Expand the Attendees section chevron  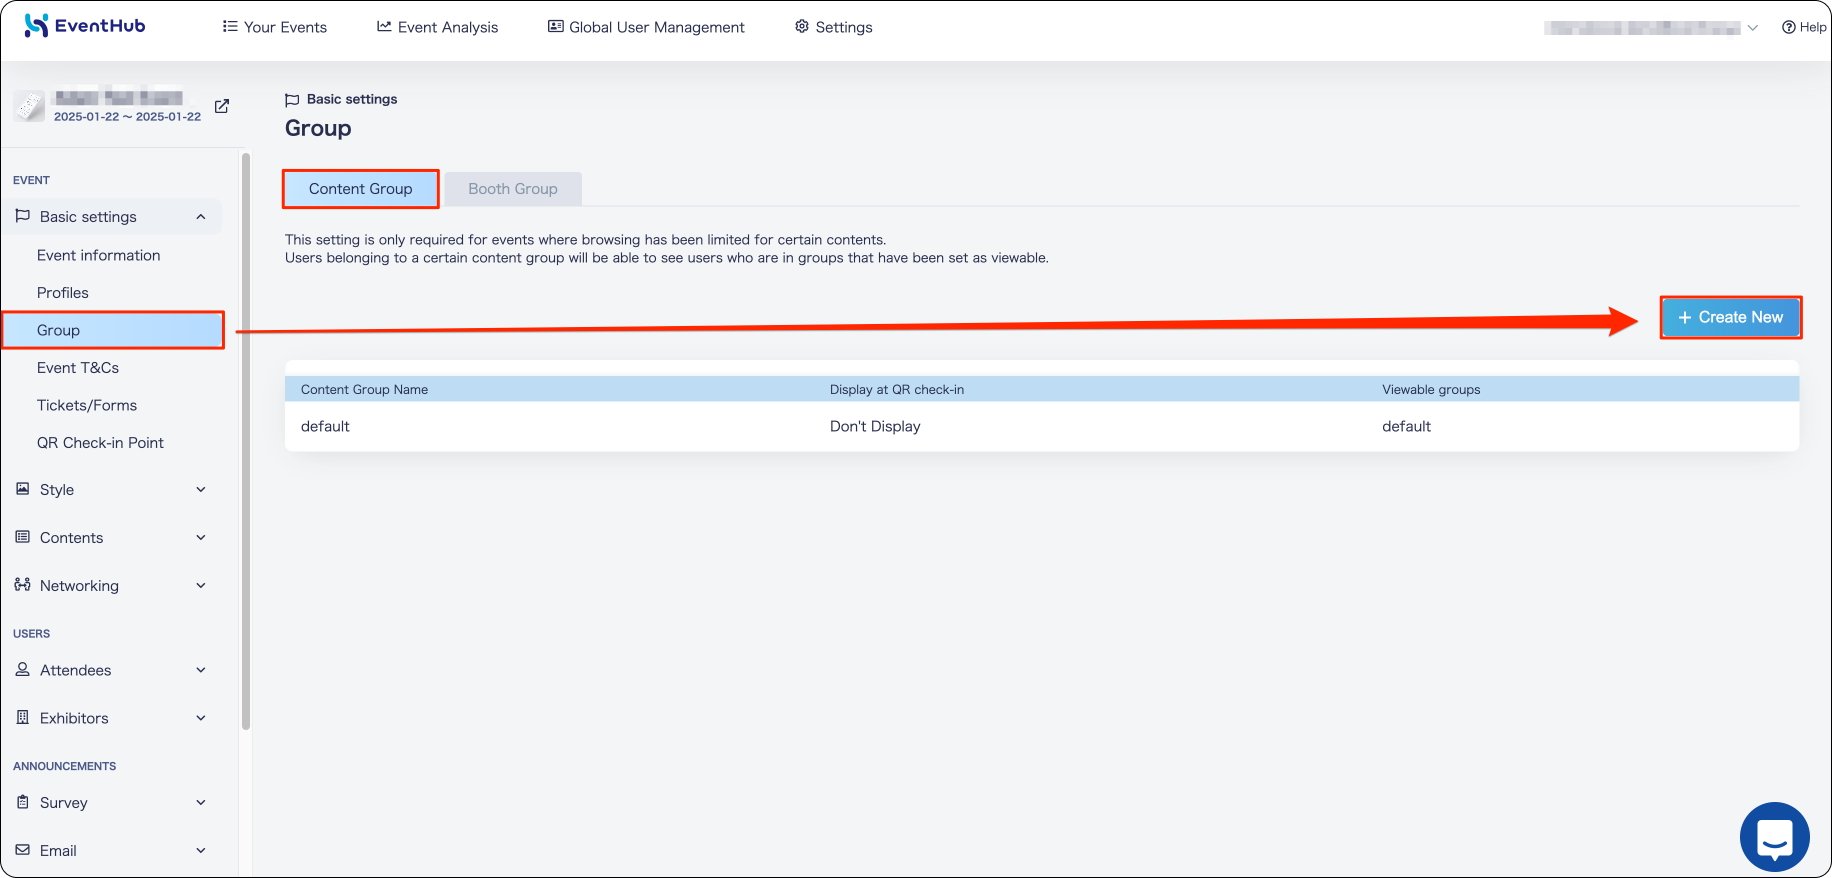tap(201, 670)
